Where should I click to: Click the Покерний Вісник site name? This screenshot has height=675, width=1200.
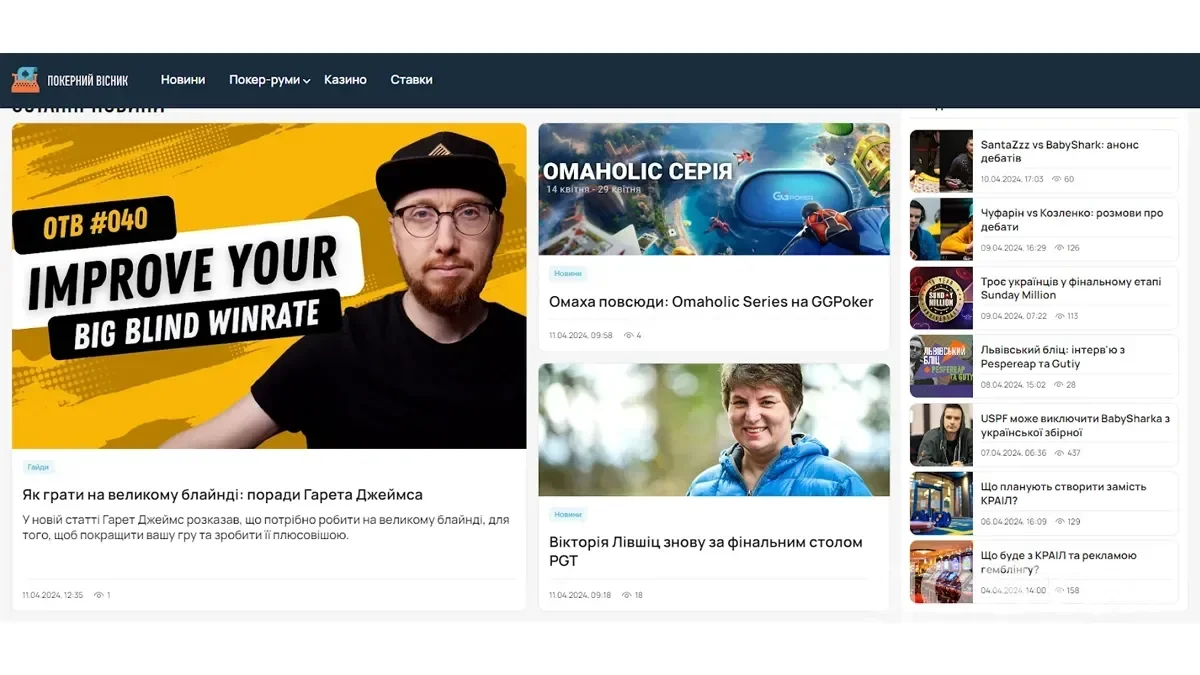pyautogui.click(x=88, y=80)
